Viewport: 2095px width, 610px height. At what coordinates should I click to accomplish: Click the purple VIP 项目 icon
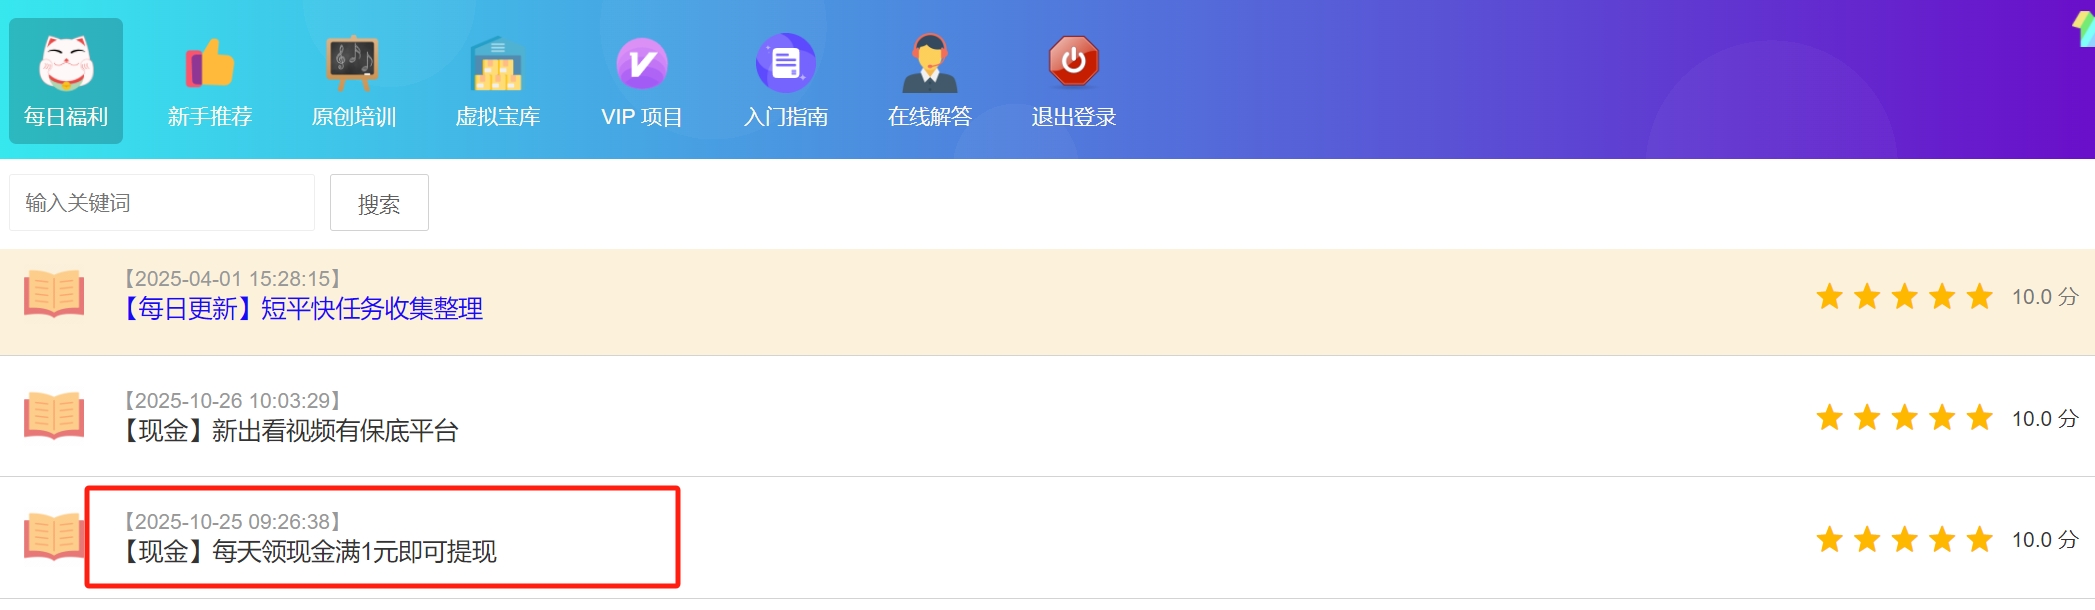point(641,63)
